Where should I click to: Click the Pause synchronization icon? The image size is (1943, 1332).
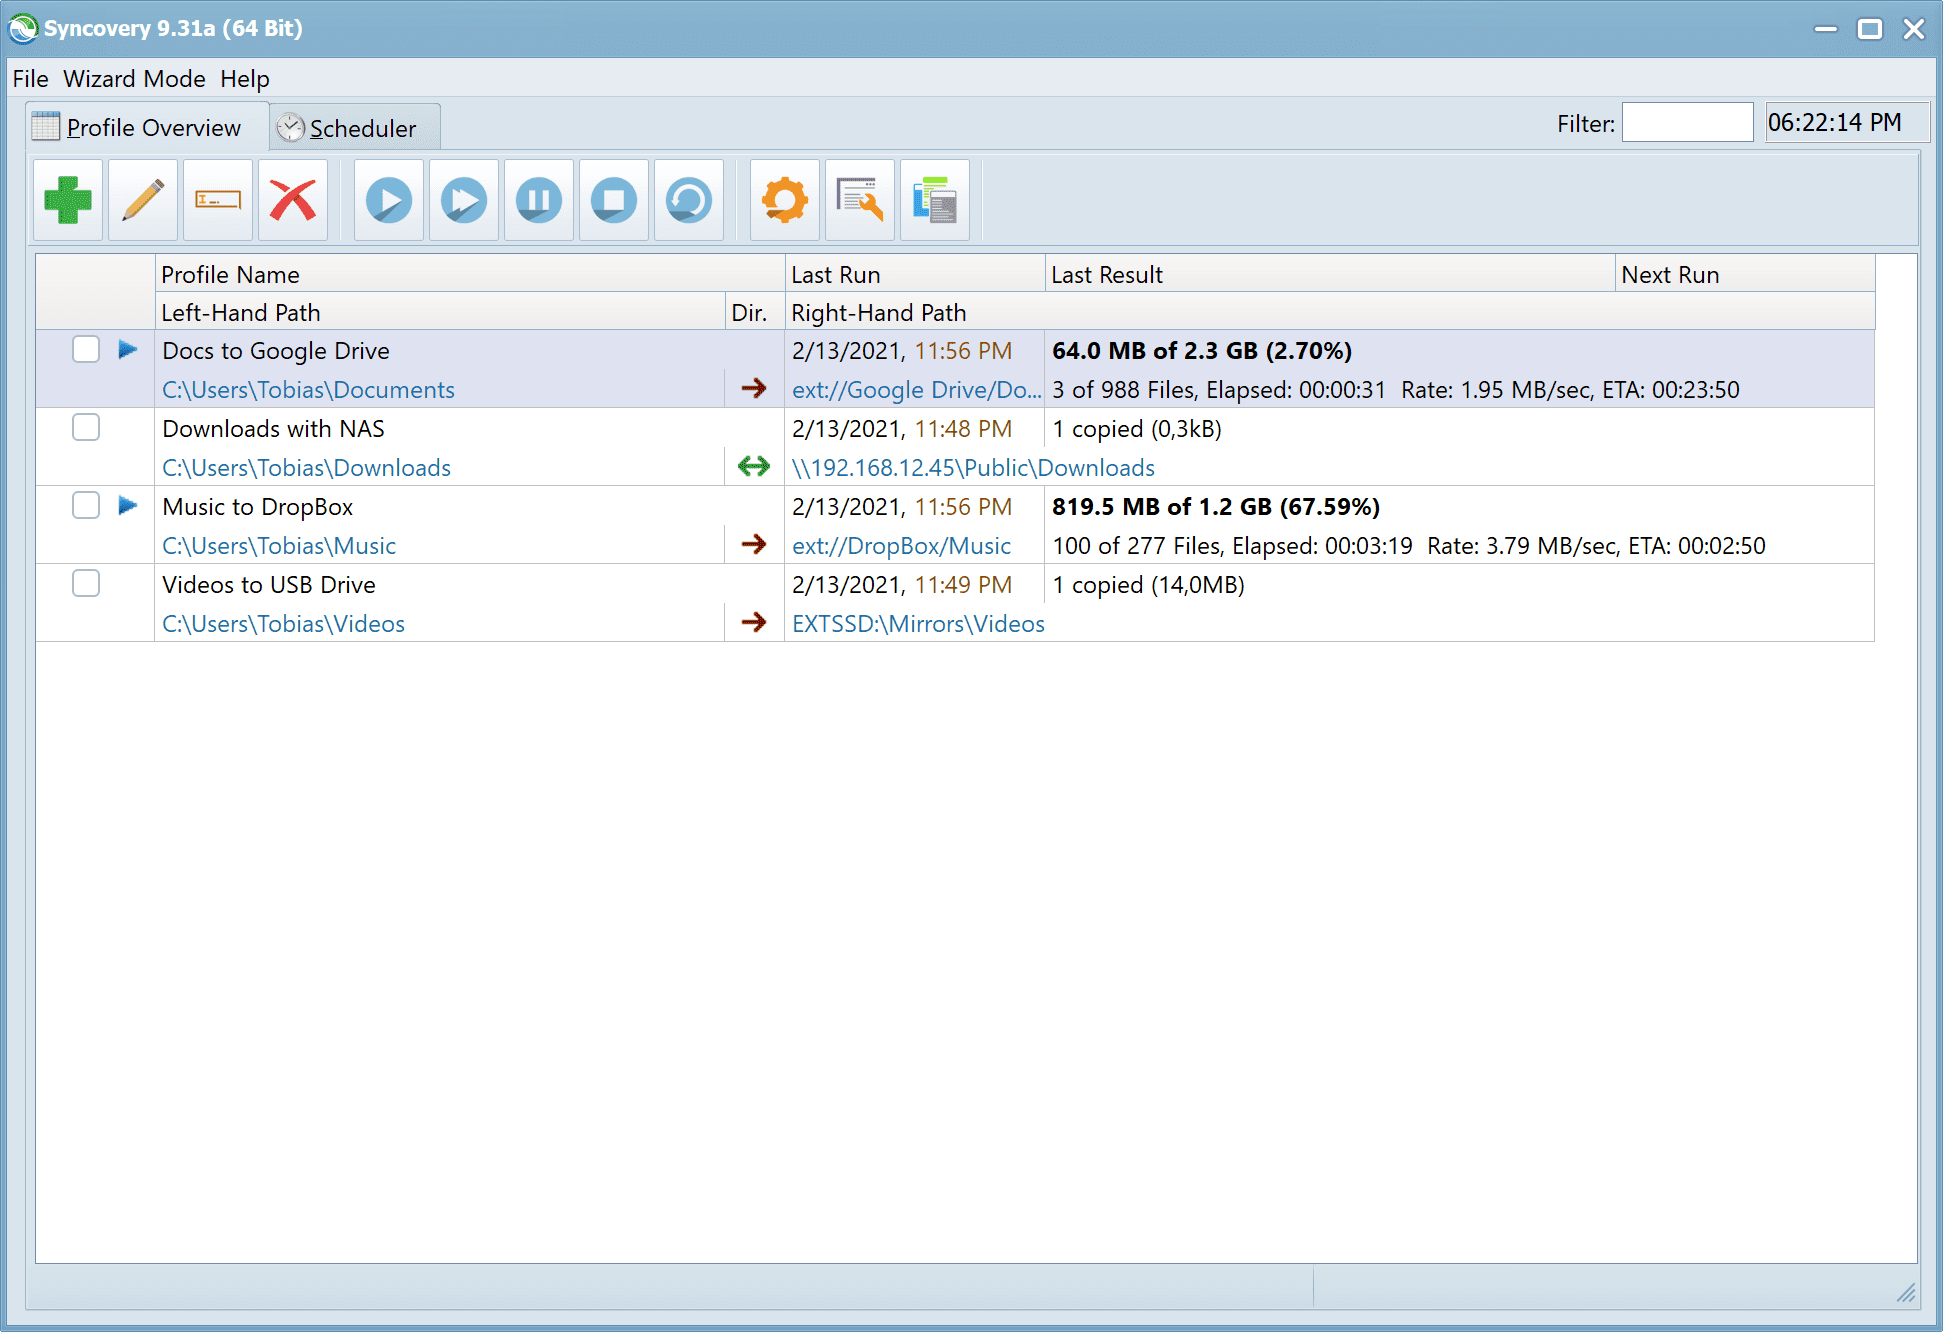(539, 198)
